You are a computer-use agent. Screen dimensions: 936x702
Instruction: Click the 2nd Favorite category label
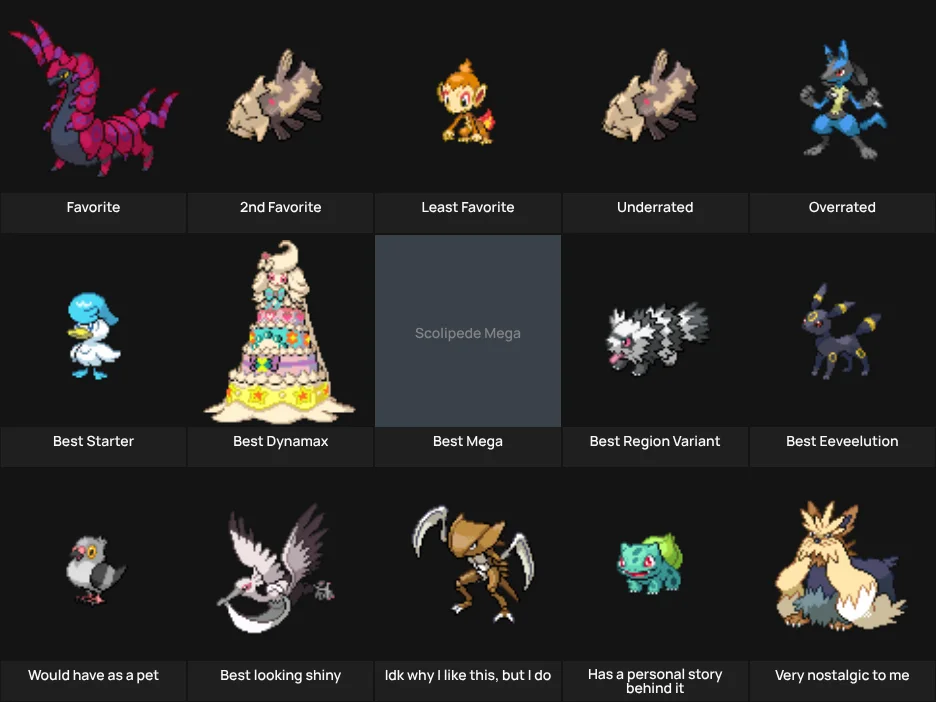pos(281,207)
